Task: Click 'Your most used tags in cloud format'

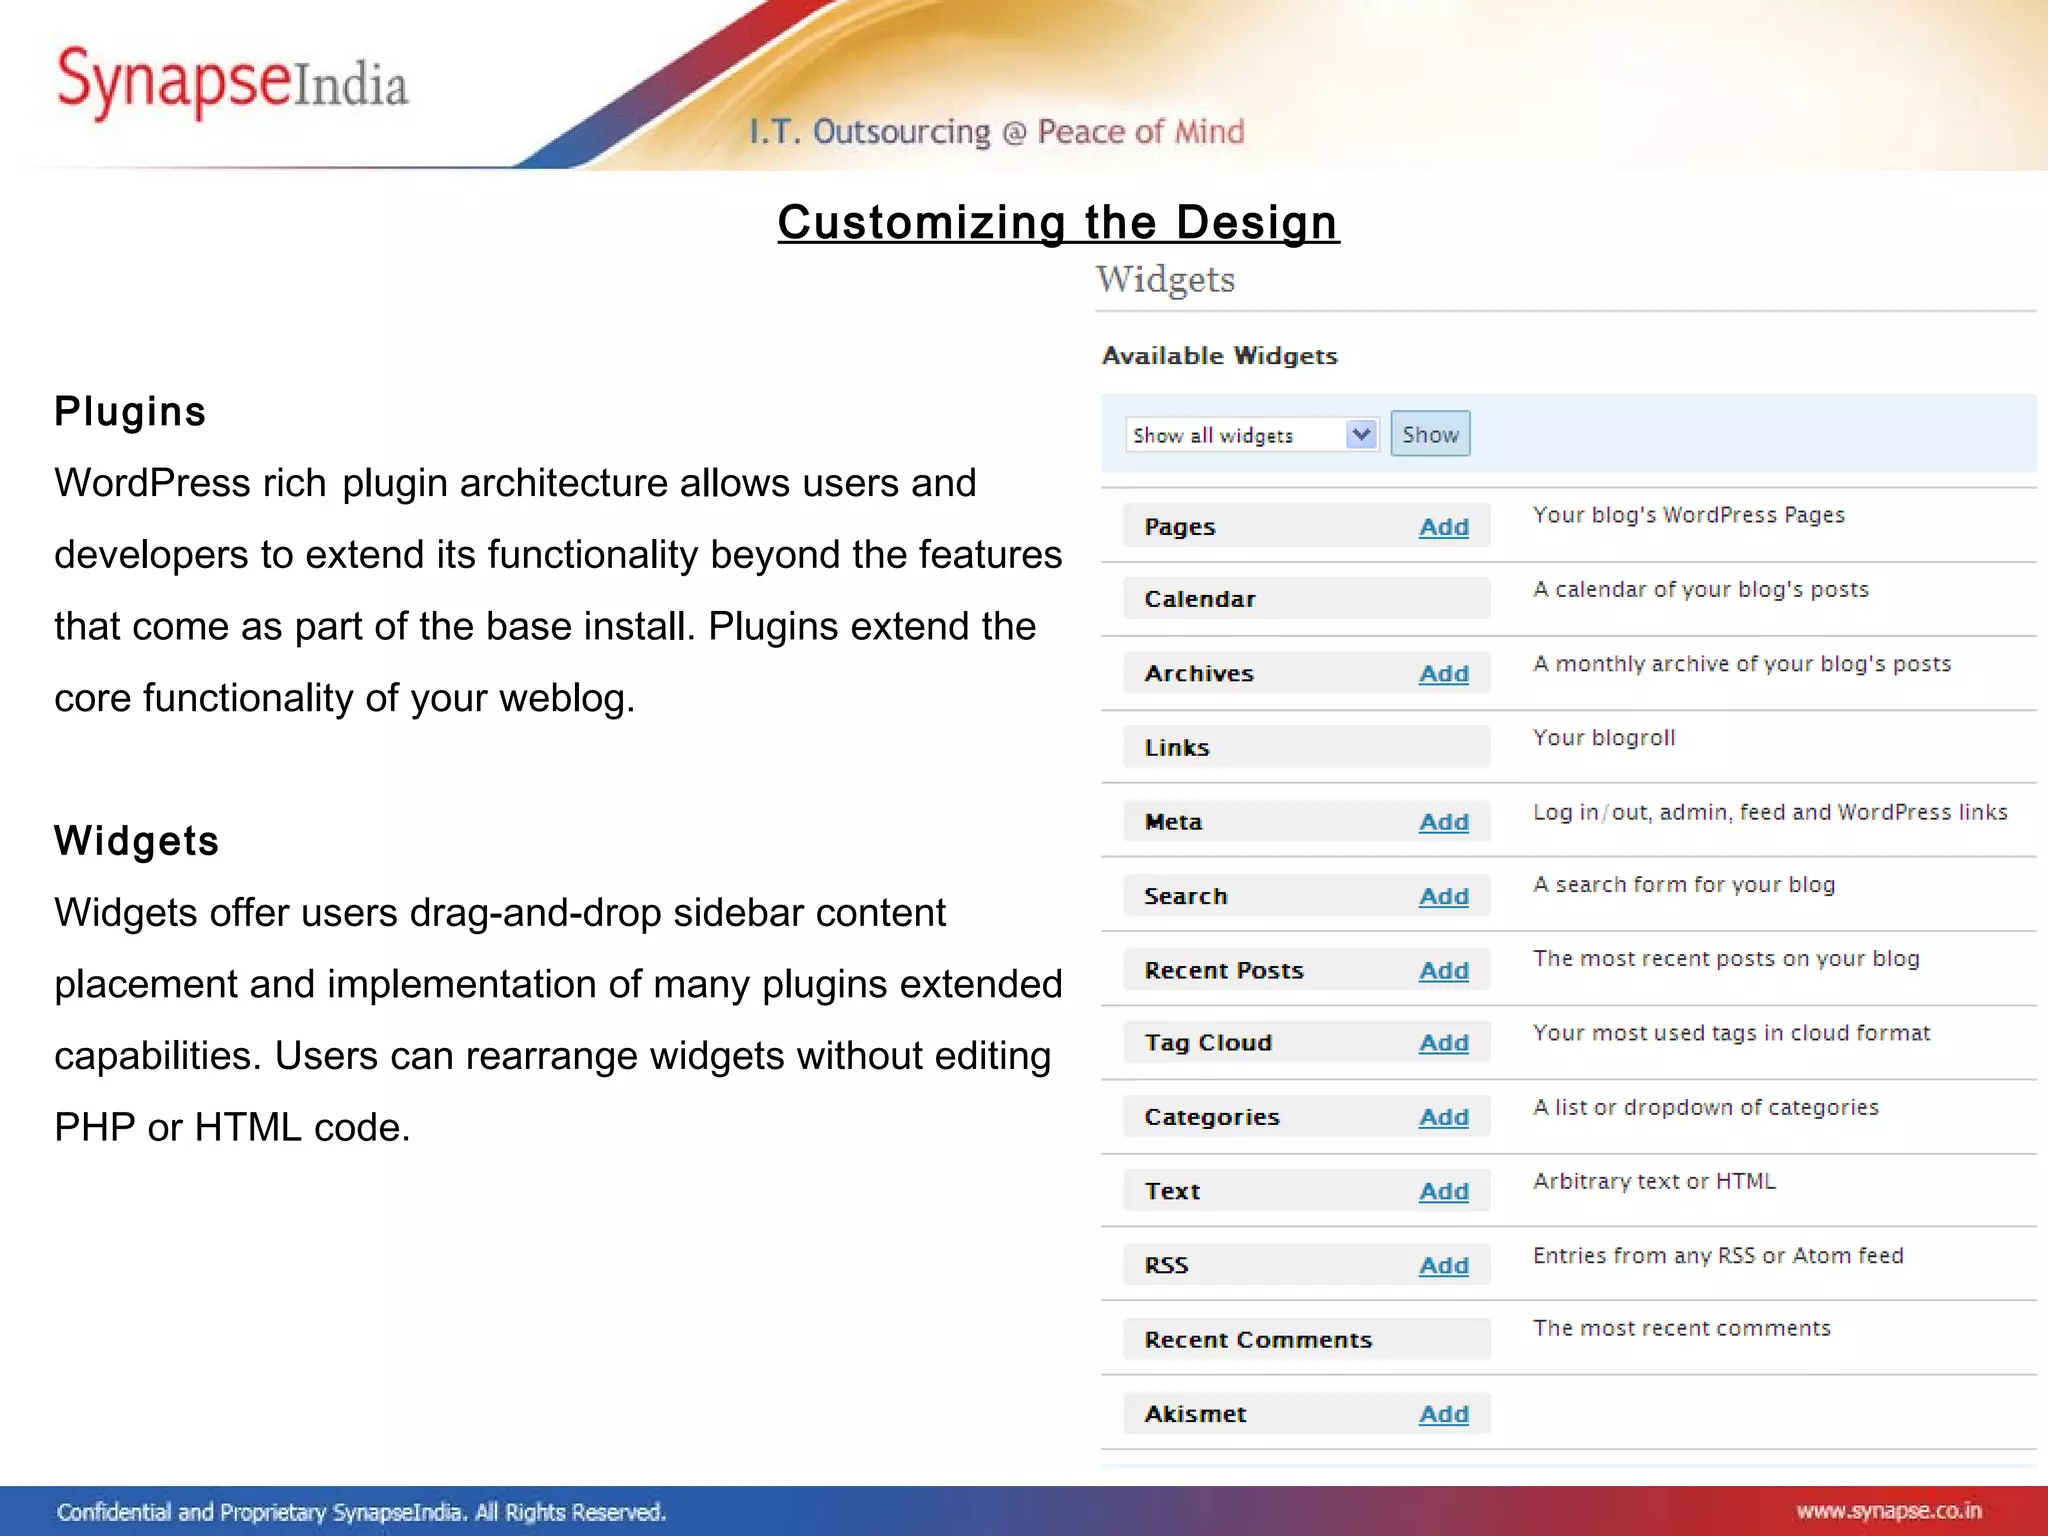Action: (1731, 1033)
